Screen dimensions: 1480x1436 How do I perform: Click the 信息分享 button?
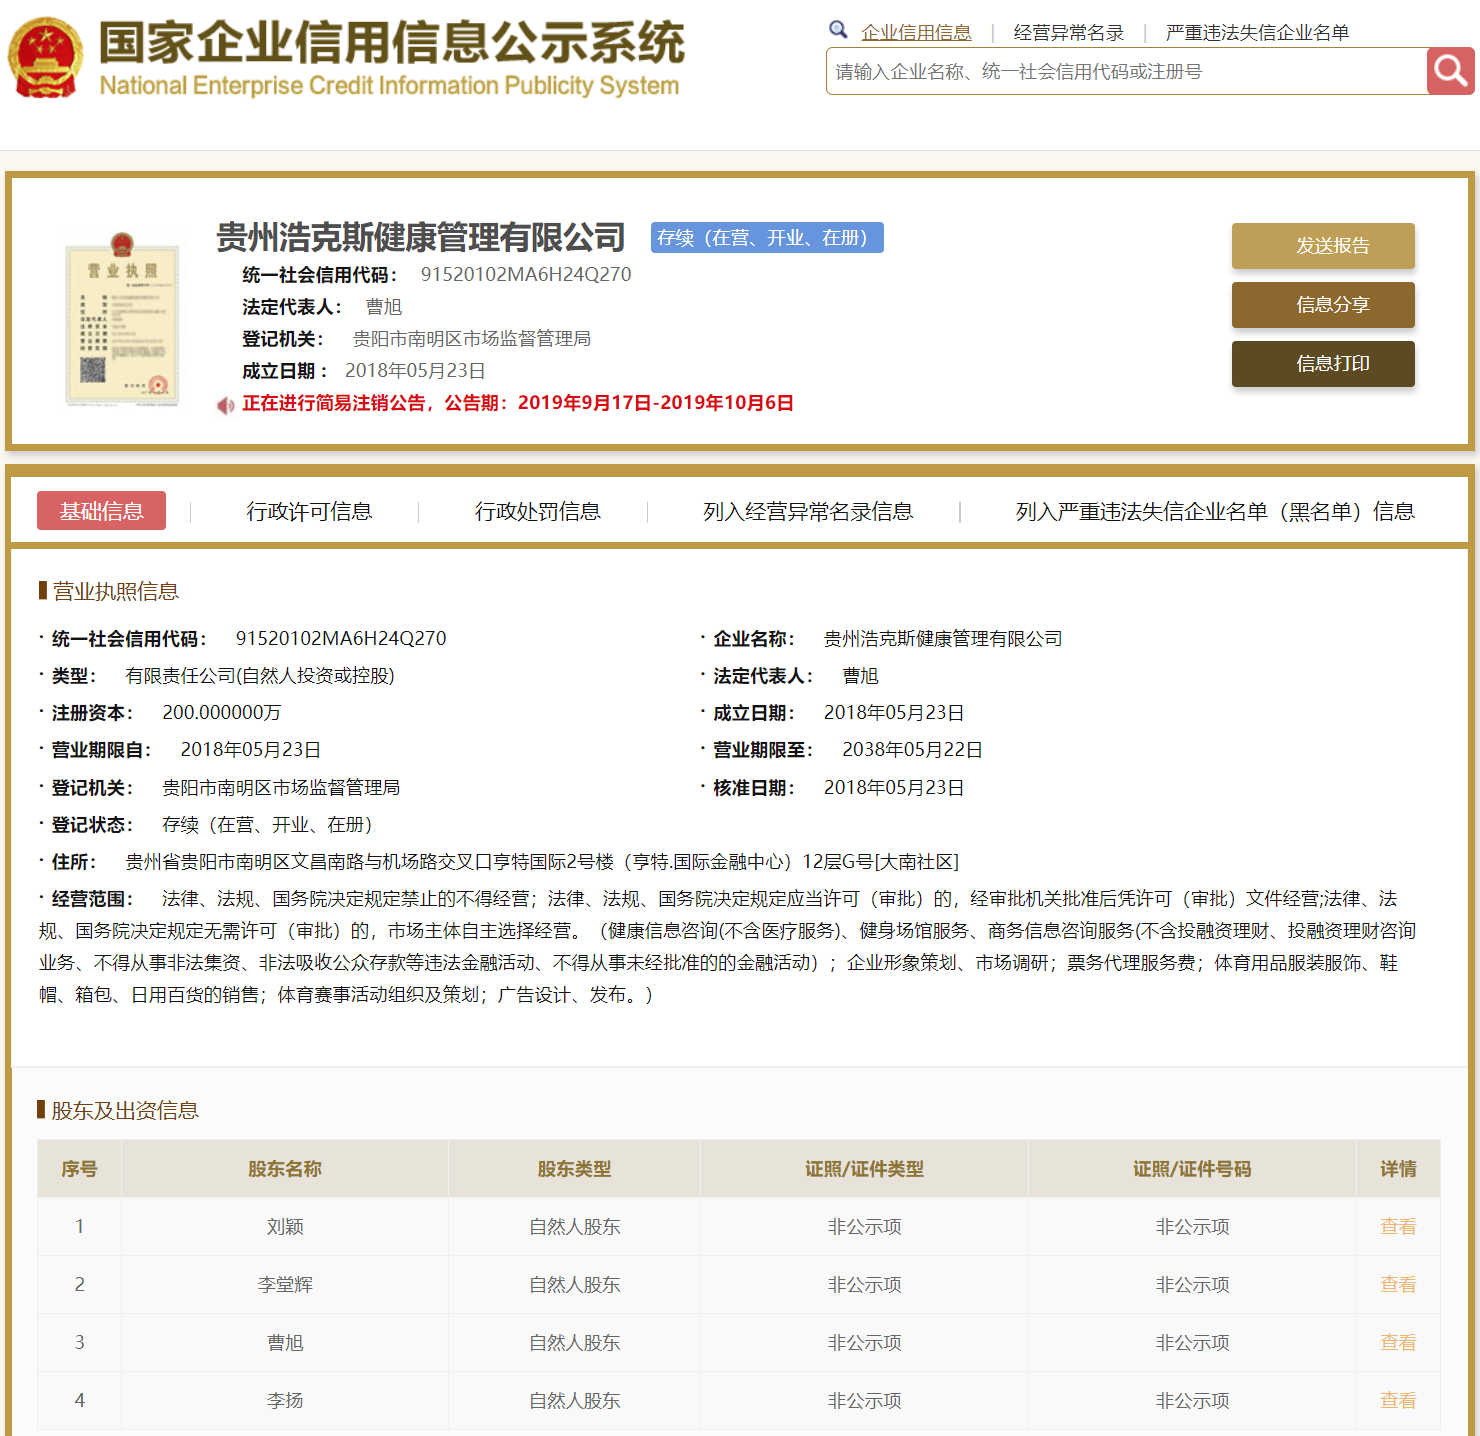coord(1323,305)
